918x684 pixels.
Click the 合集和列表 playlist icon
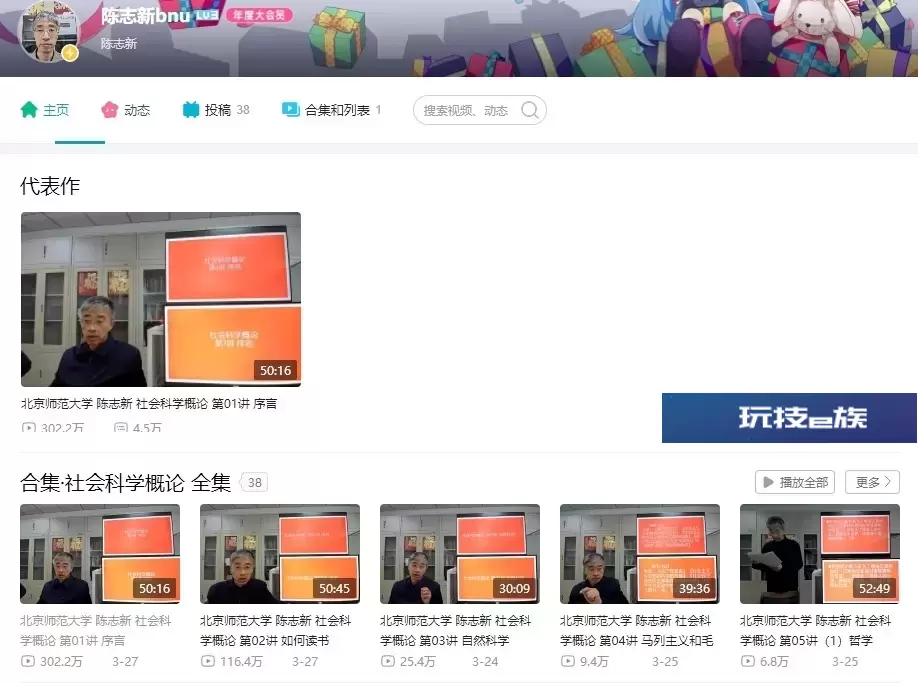tap(290, 110)
